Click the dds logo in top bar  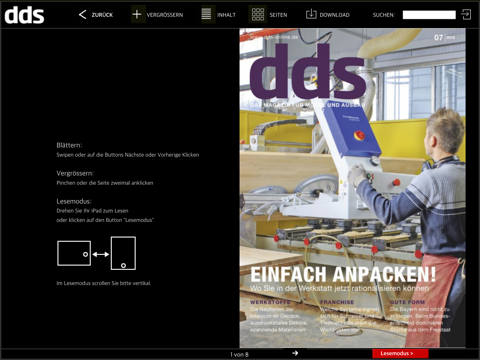point(24,15)
